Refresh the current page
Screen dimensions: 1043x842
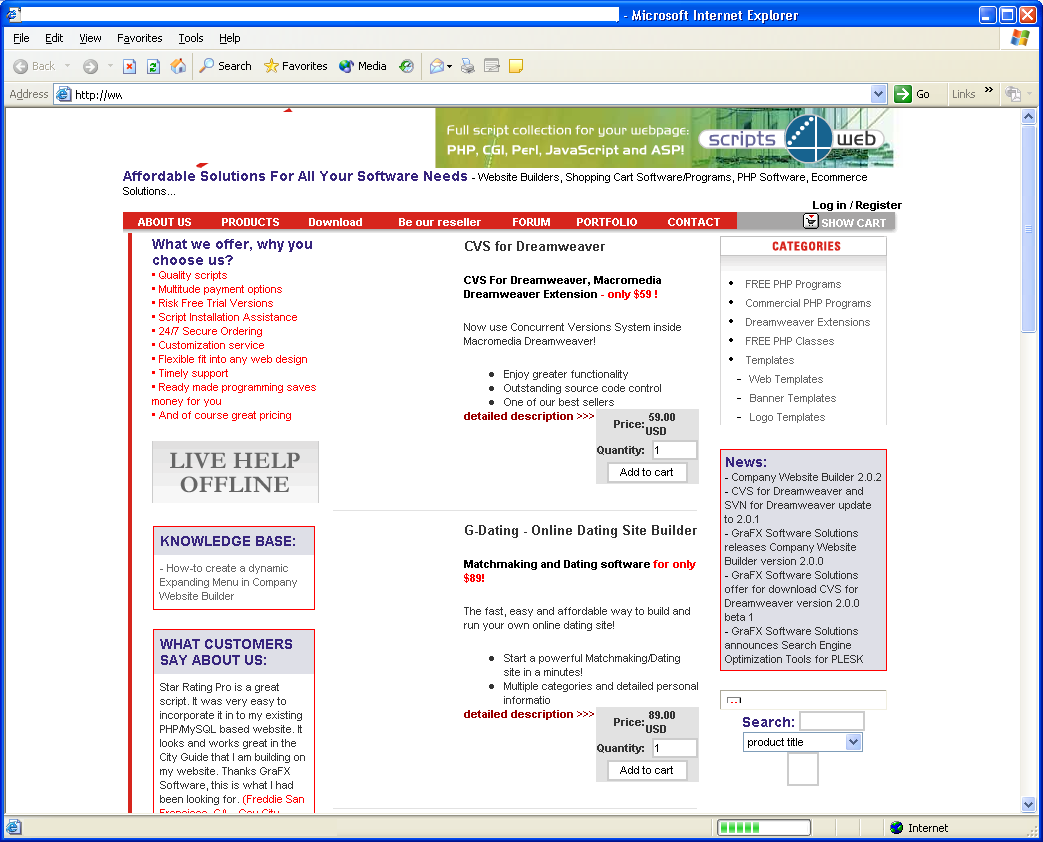pyautogui.click(x=153, y=66)
